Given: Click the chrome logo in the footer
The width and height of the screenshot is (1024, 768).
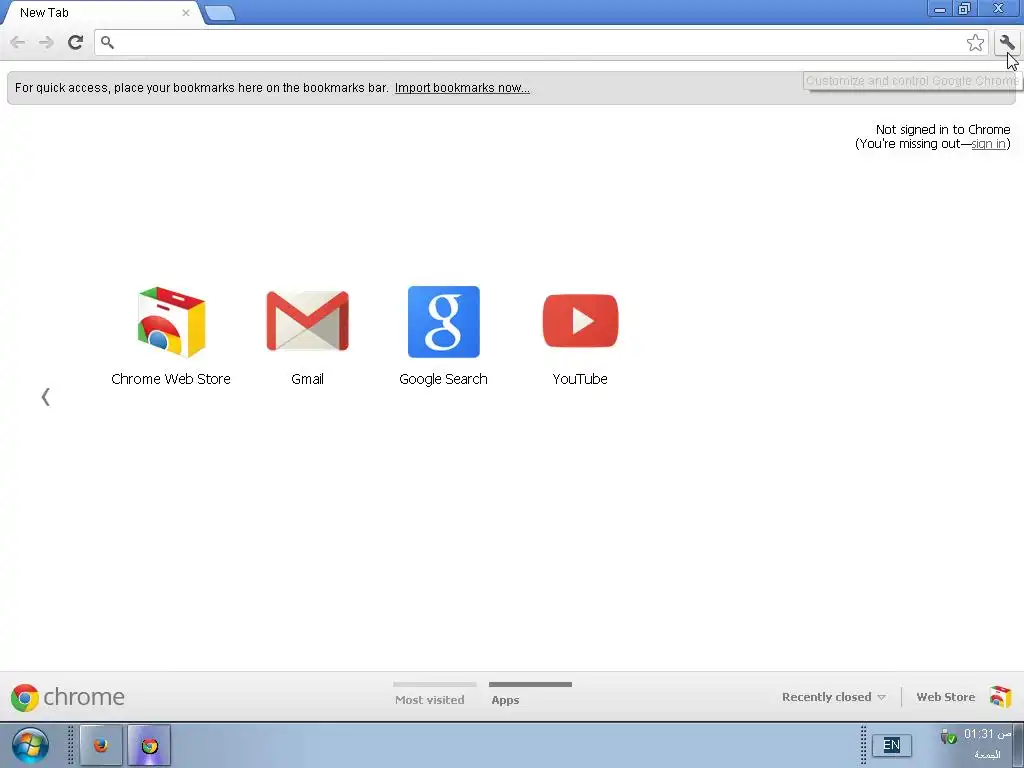Looking at the screenshot, I should (x=67, y=697).
